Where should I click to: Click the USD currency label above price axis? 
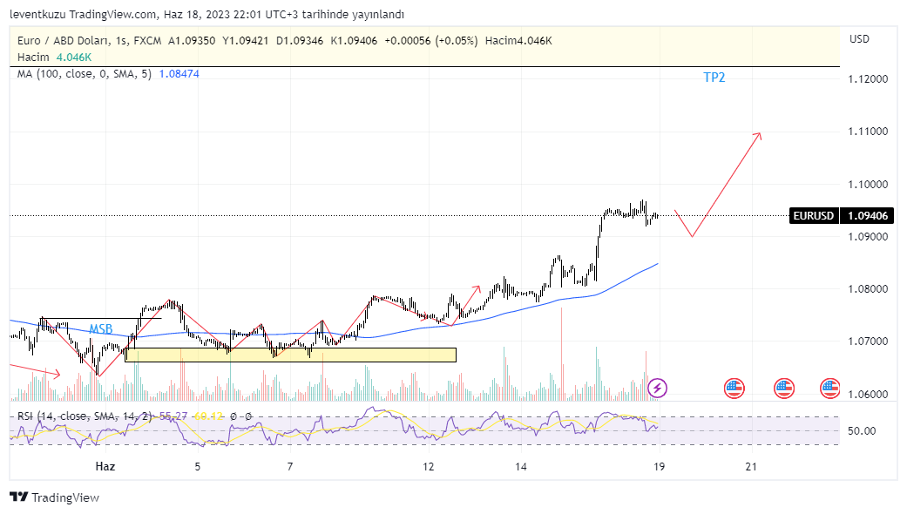858,39
